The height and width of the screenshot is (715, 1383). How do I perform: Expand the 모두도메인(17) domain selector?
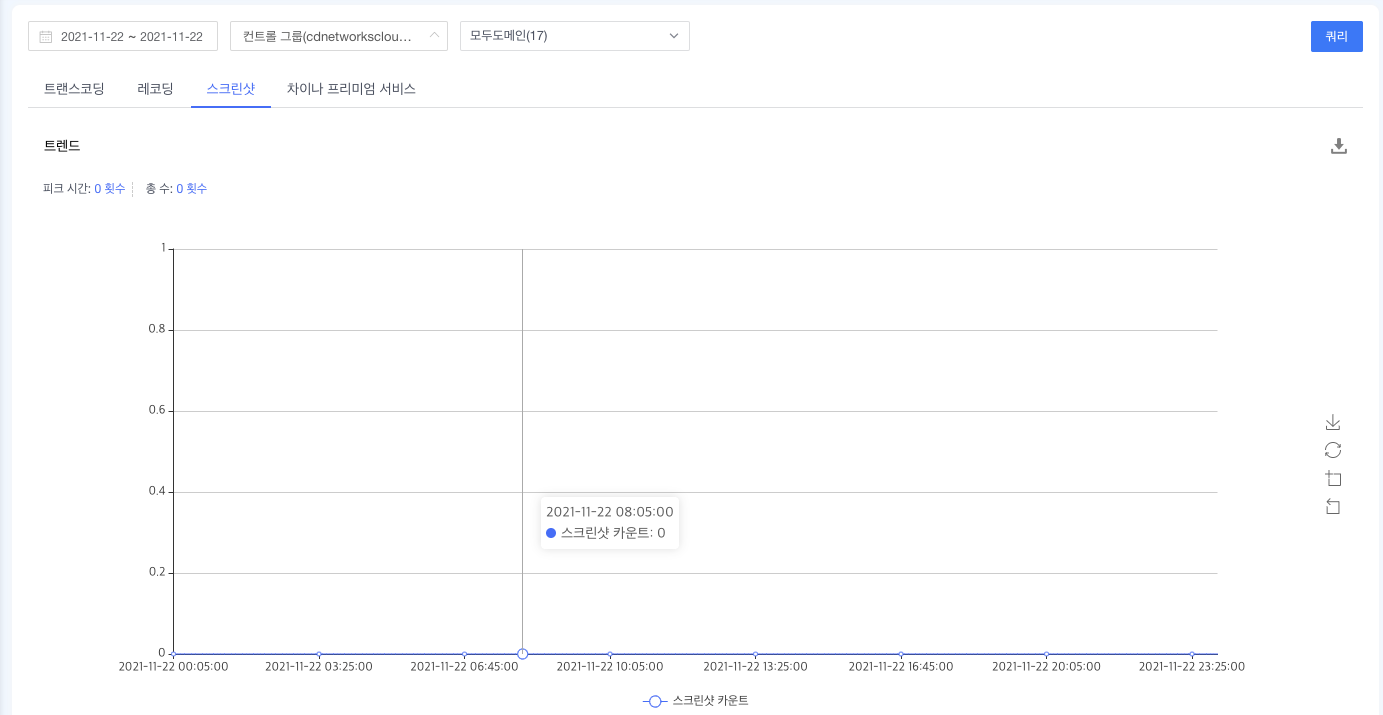[x=574, y=36]
